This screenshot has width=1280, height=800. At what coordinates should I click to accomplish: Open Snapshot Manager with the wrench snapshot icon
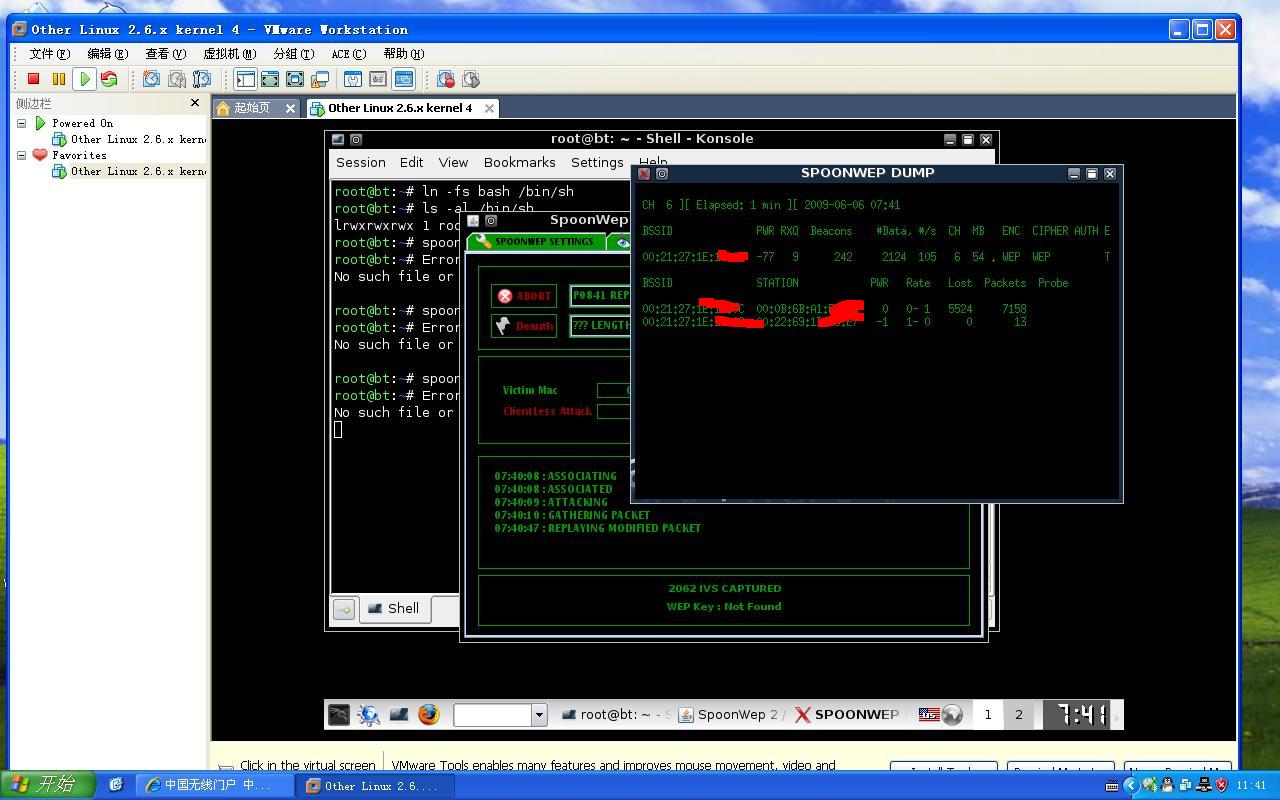coord(202,79)
